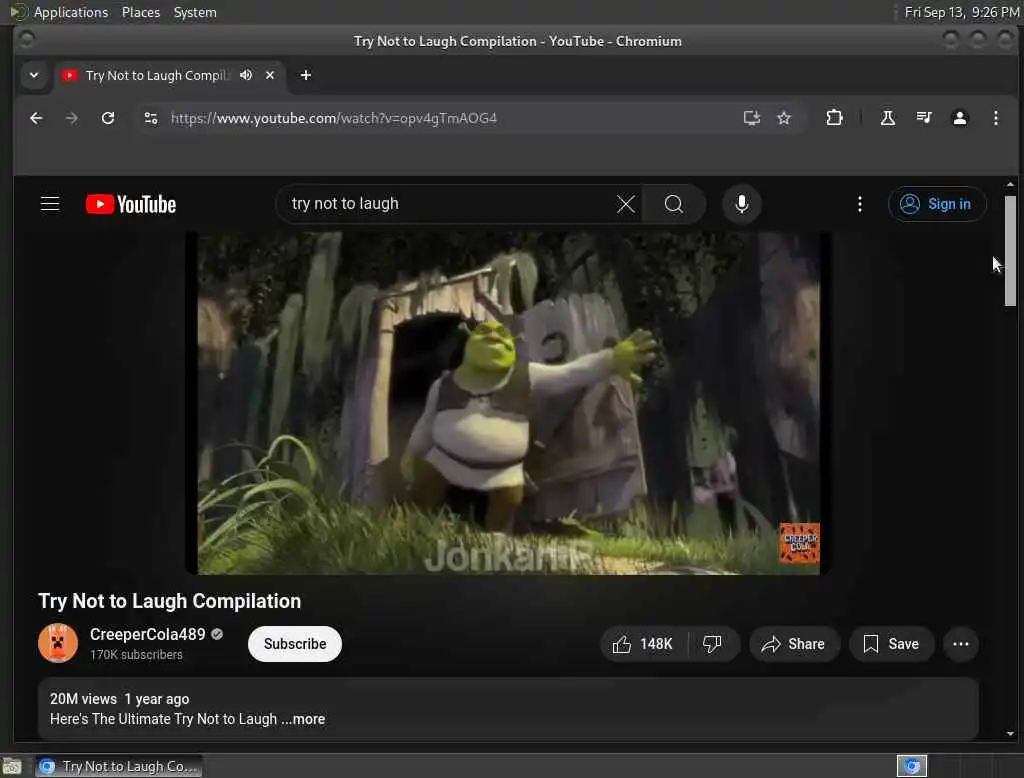
Task: Click the verified badge next to CreeperCola489
Action: coord(217,634)
